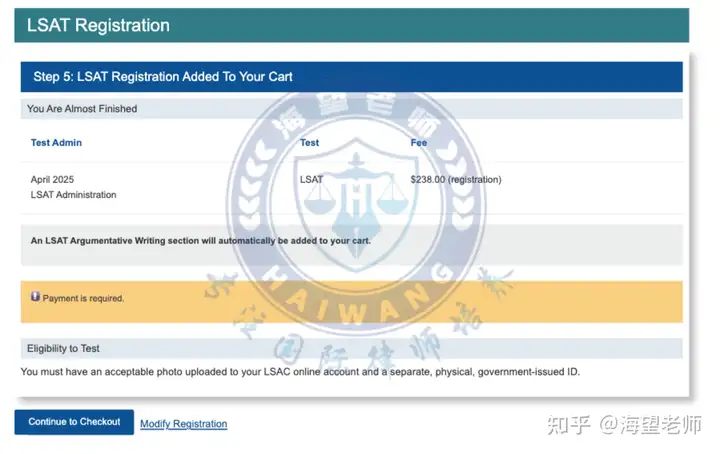Click the Test column header
This screenshot has width=720, height=454.
pos(309,143)
